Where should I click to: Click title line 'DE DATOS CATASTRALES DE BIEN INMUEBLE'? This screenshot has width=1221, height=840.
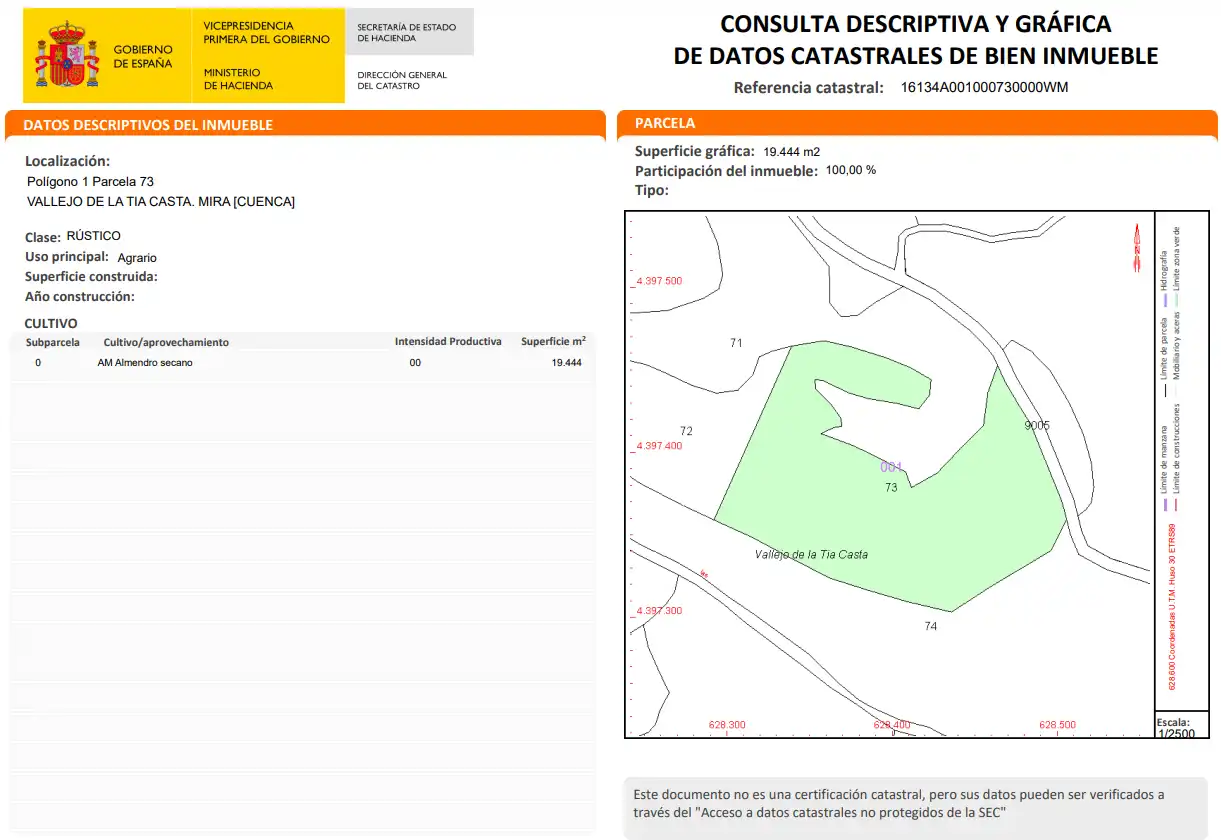(916, 56)
